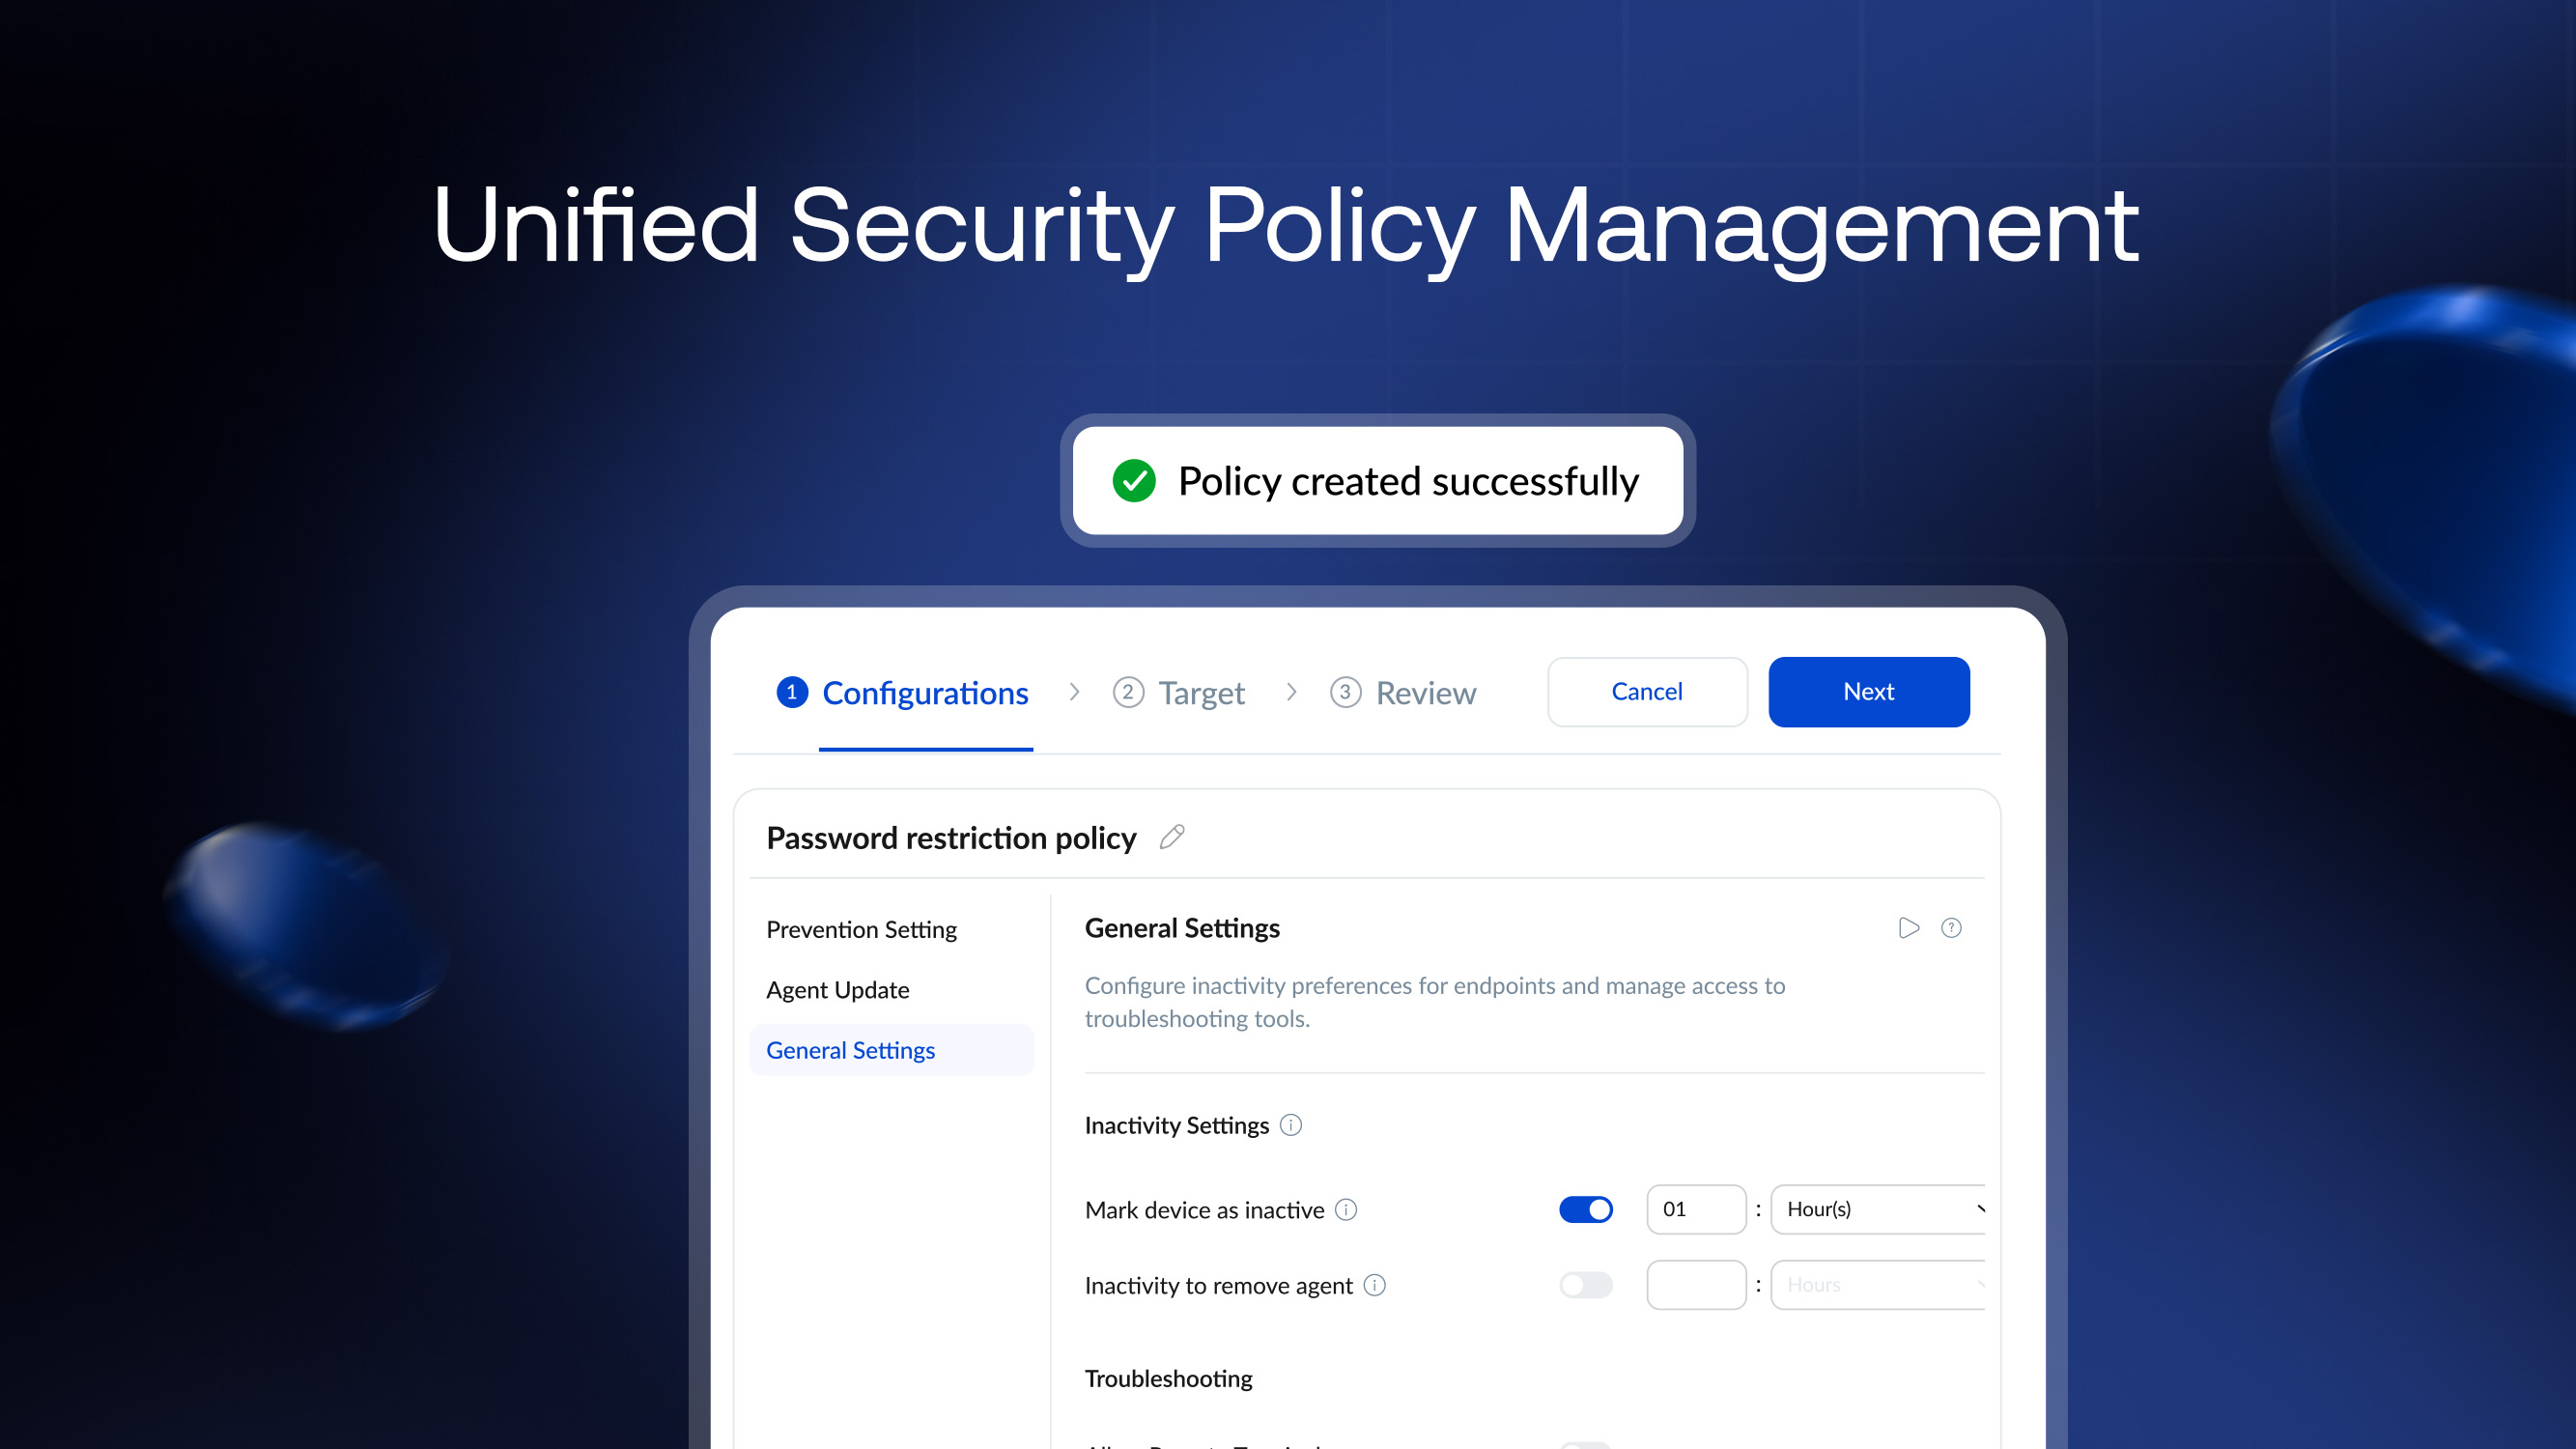Click the help question mark icon

(1951, 928)
